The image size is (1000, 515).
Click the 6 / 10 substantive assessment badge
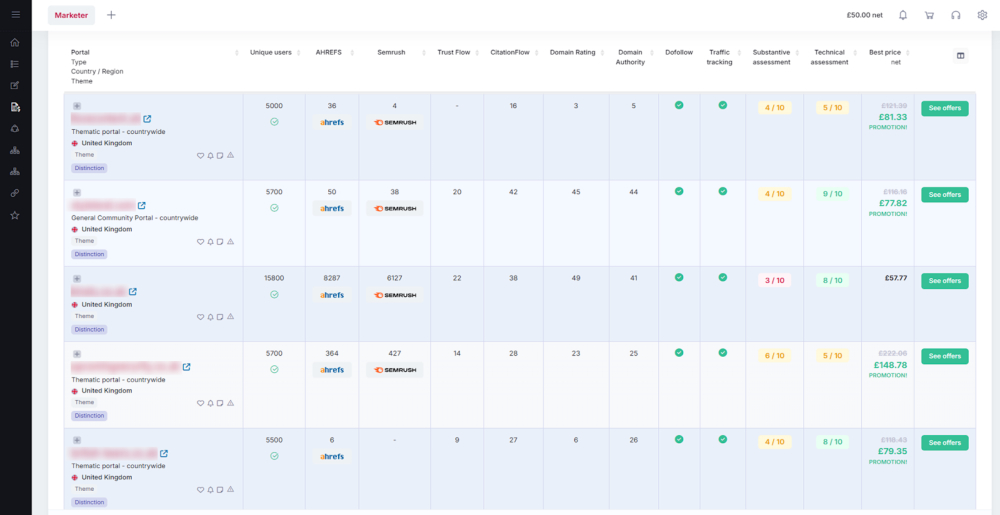click(774, 355)
